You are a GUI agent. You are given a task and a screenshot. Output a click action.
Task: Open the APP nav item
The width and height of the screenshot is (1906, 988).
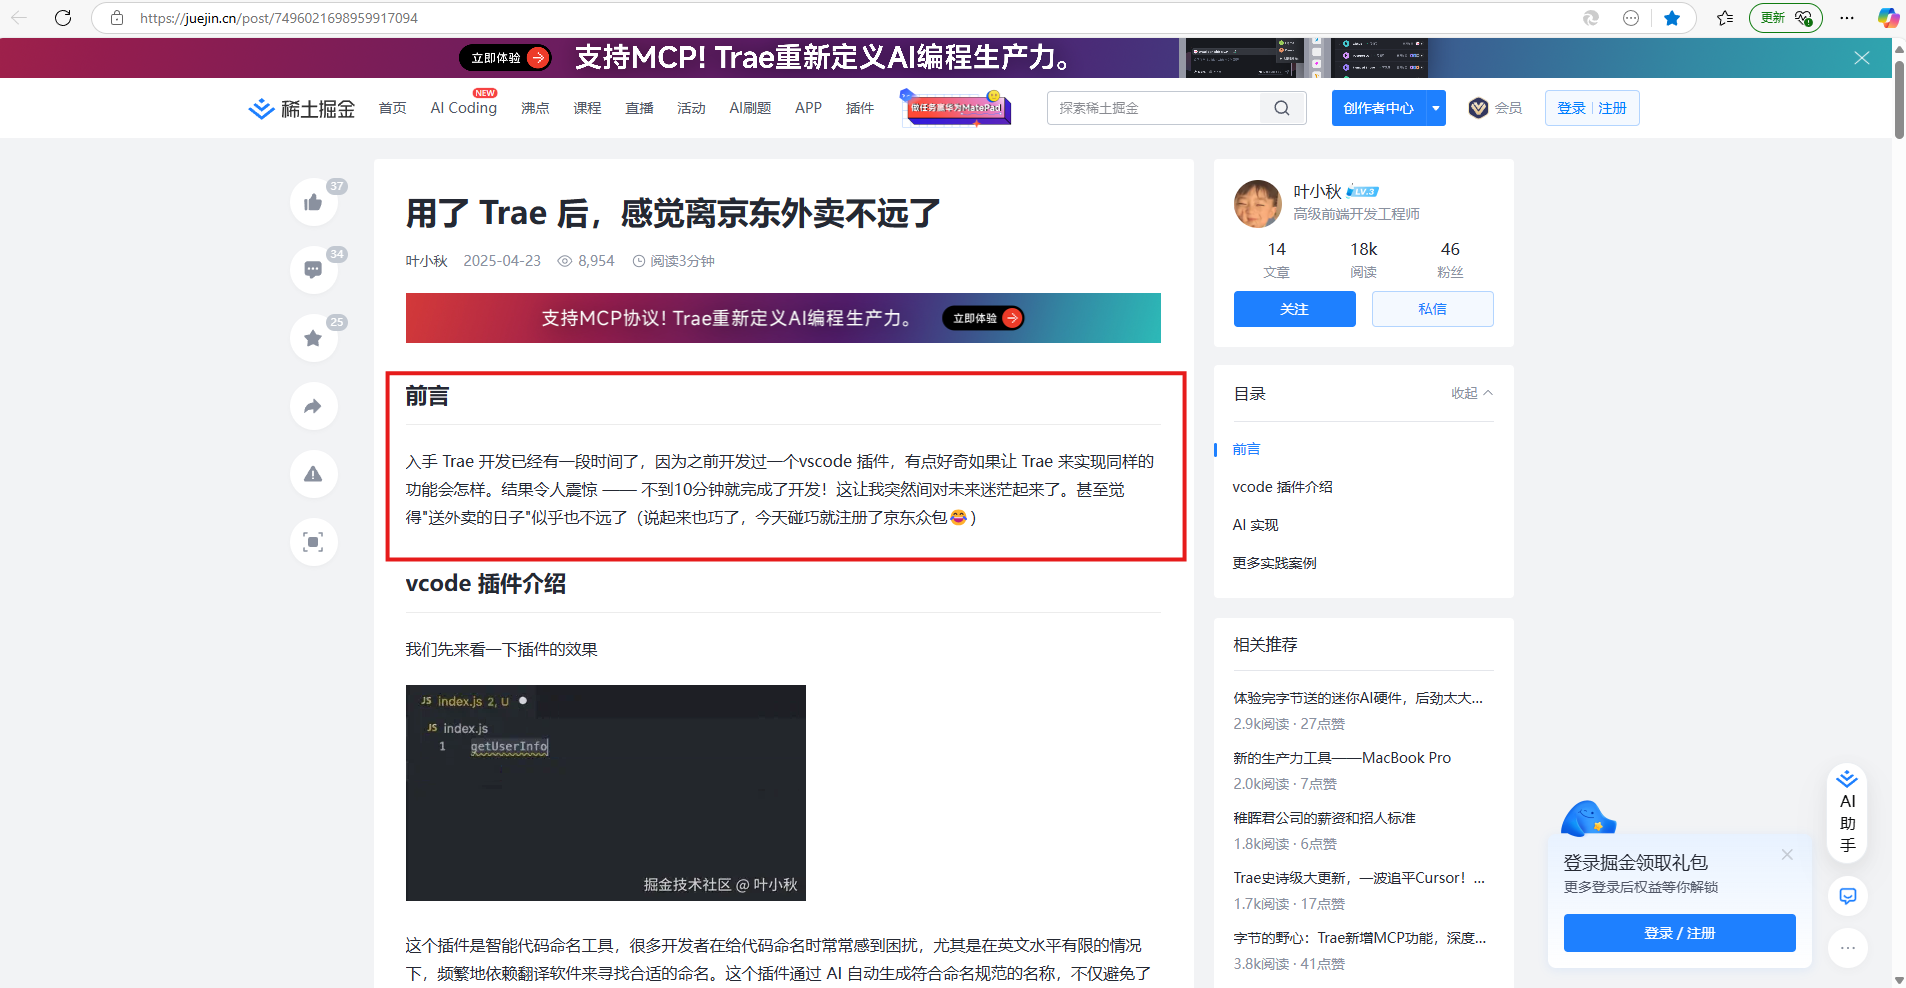[x=808, y=108]
